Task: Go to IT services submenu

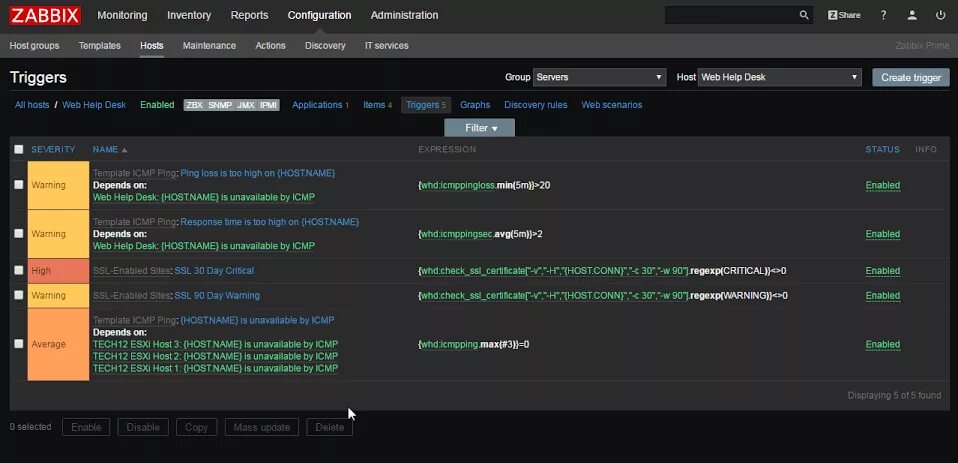Action: pos(387,46)
